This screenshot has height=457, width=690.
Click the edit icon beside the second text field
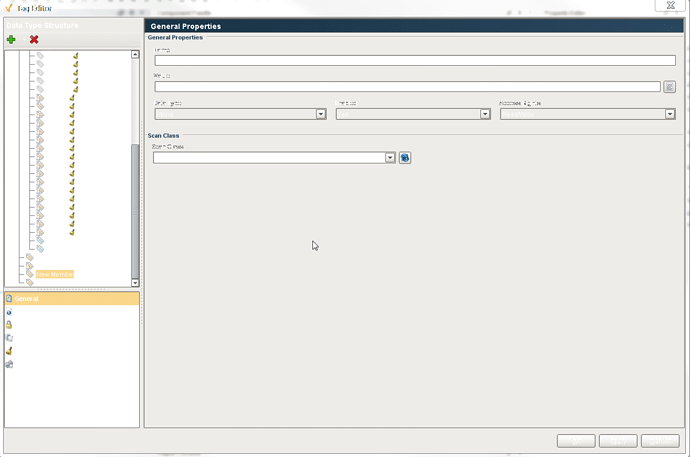(670, 87)
